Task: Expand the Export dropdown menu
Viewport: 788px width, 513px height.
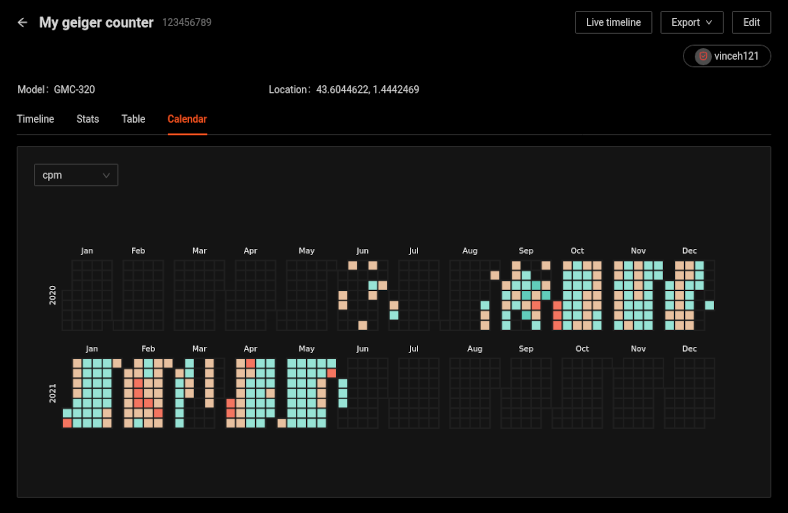Action: coord(692,23)
